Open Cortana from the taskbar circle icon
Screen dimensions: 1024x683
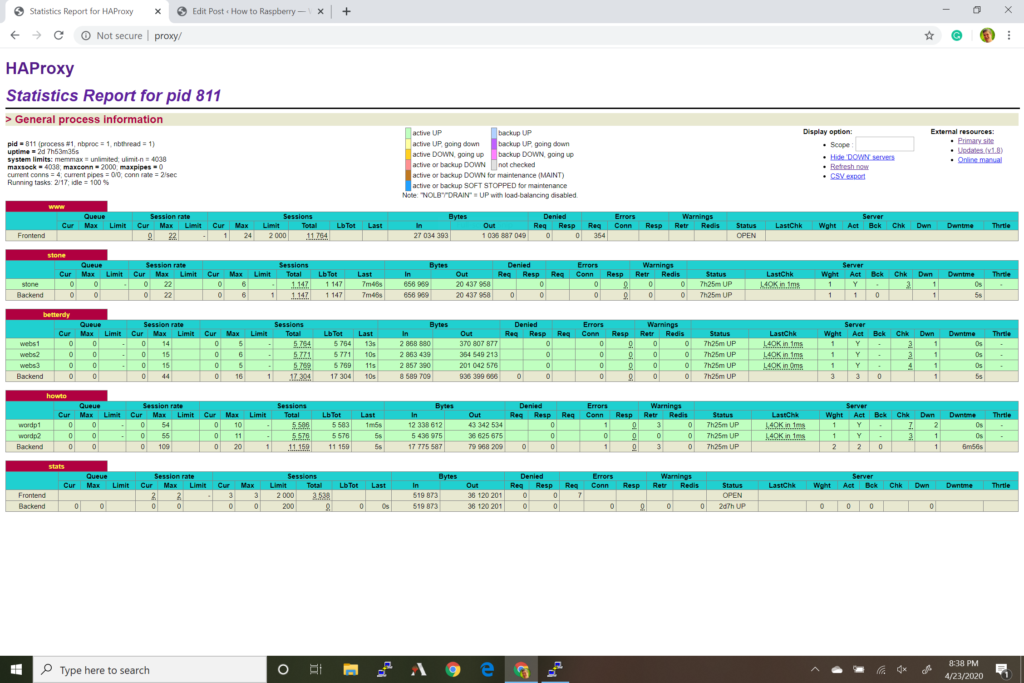pos(283,669)
